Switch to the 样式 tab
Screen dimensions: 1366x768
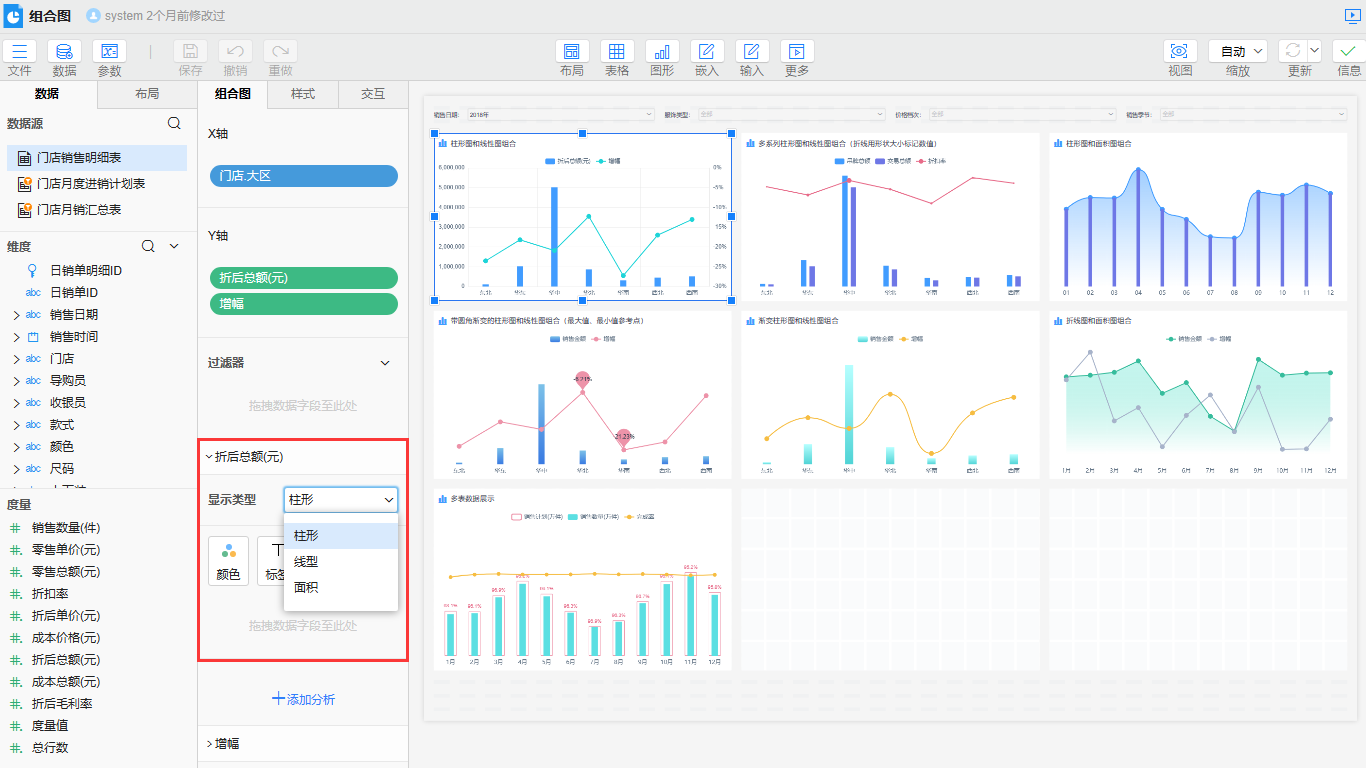(303, 94)
